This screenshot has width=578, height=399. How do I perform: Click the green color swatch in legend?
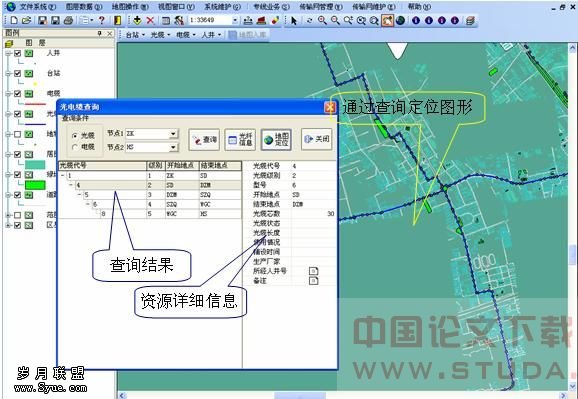coord(35,185)
